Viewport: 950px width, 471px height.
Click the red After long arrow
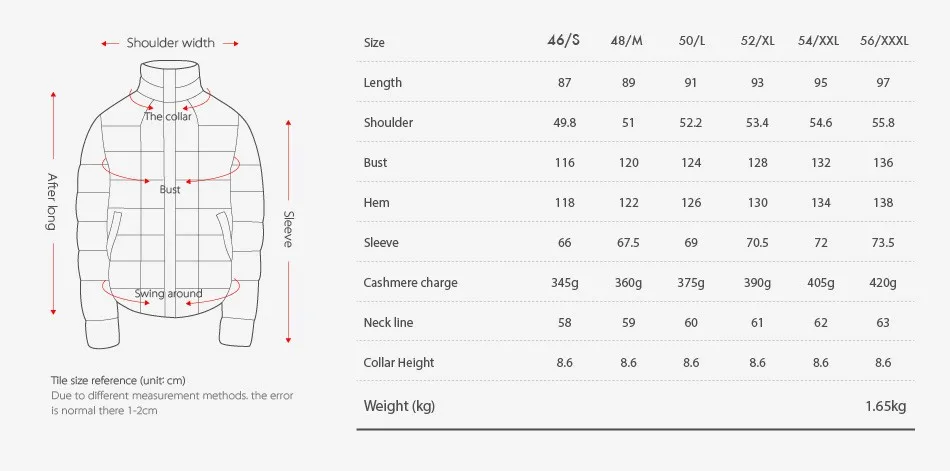coord(53,204)
